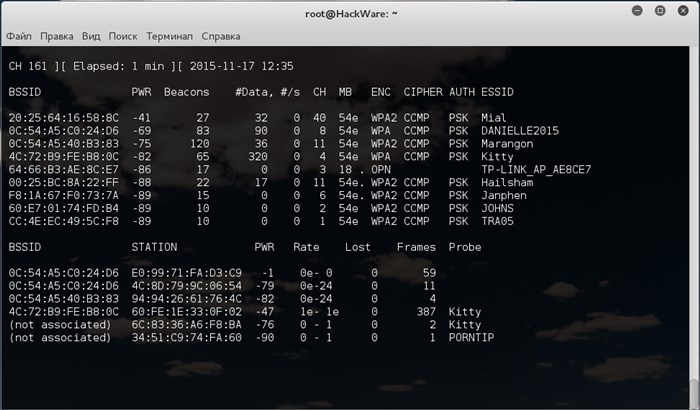Viewport: 700px width, 410px height.
Task: Click the #Data value 320
Action: (x=258, y=157)
